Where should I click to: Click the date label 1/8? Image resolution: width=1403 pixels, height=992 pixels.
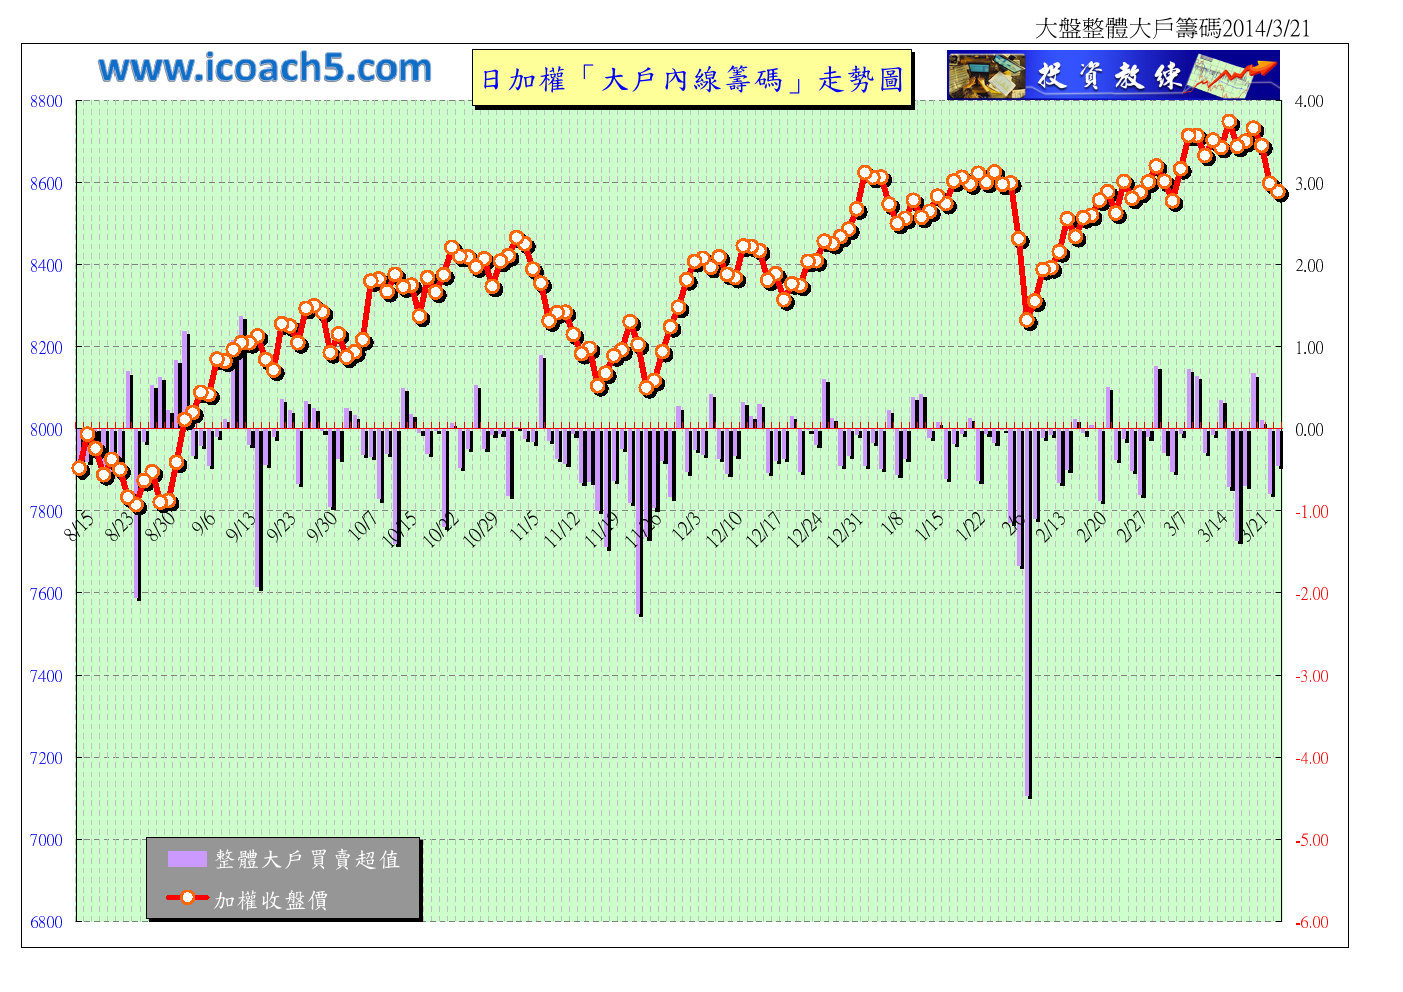point(894,523)
